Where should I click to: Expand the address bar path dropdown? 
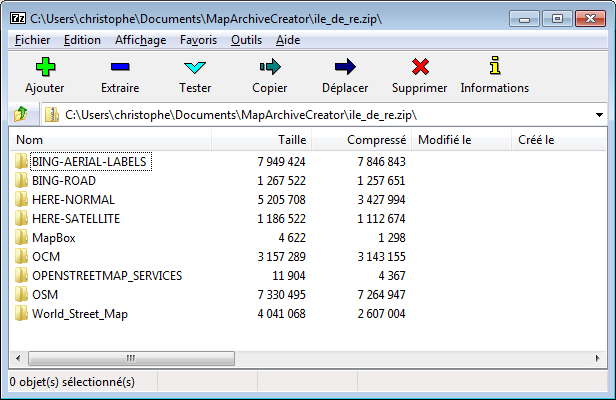(599, 115)
